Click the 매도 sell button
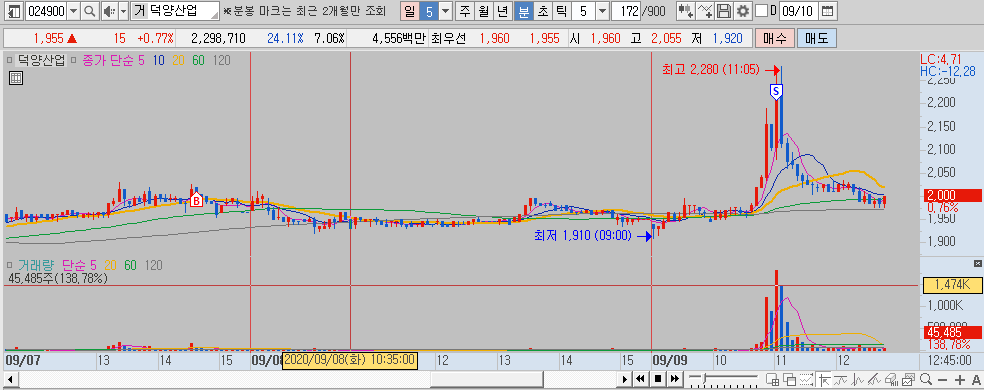 pyautogui.click(x=816, y=38)
